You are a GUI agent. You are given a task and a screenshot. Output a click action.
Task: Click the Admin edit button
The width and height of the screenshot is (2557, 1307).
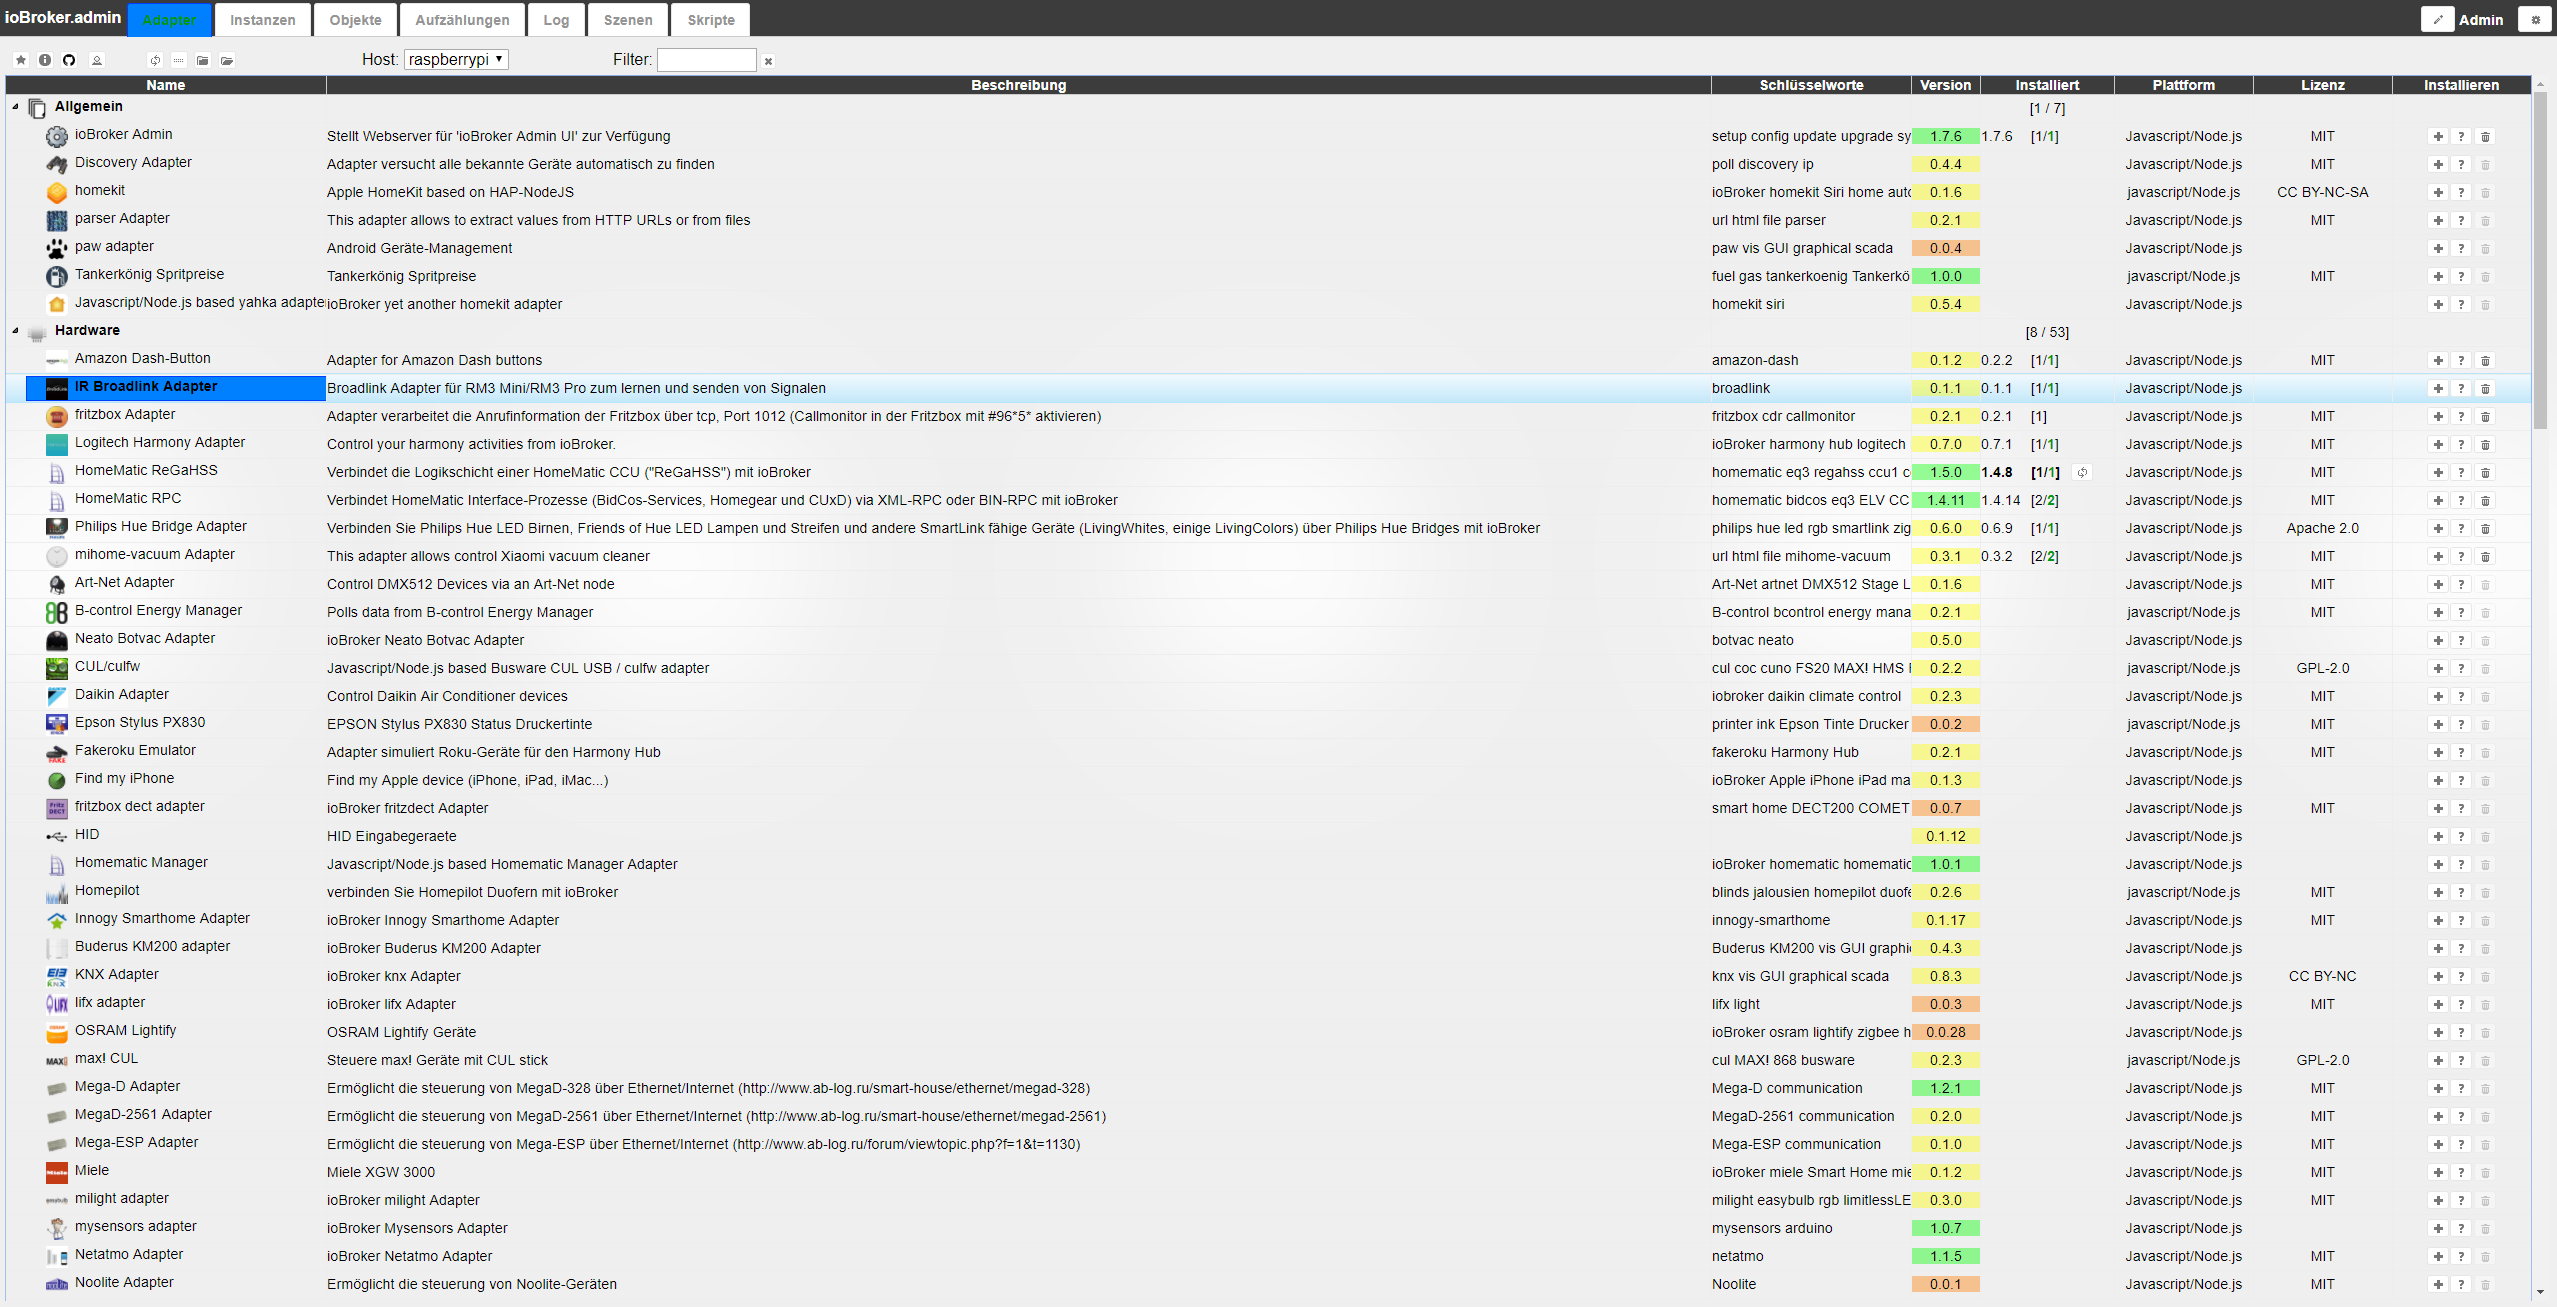[x=2437, y=20]
